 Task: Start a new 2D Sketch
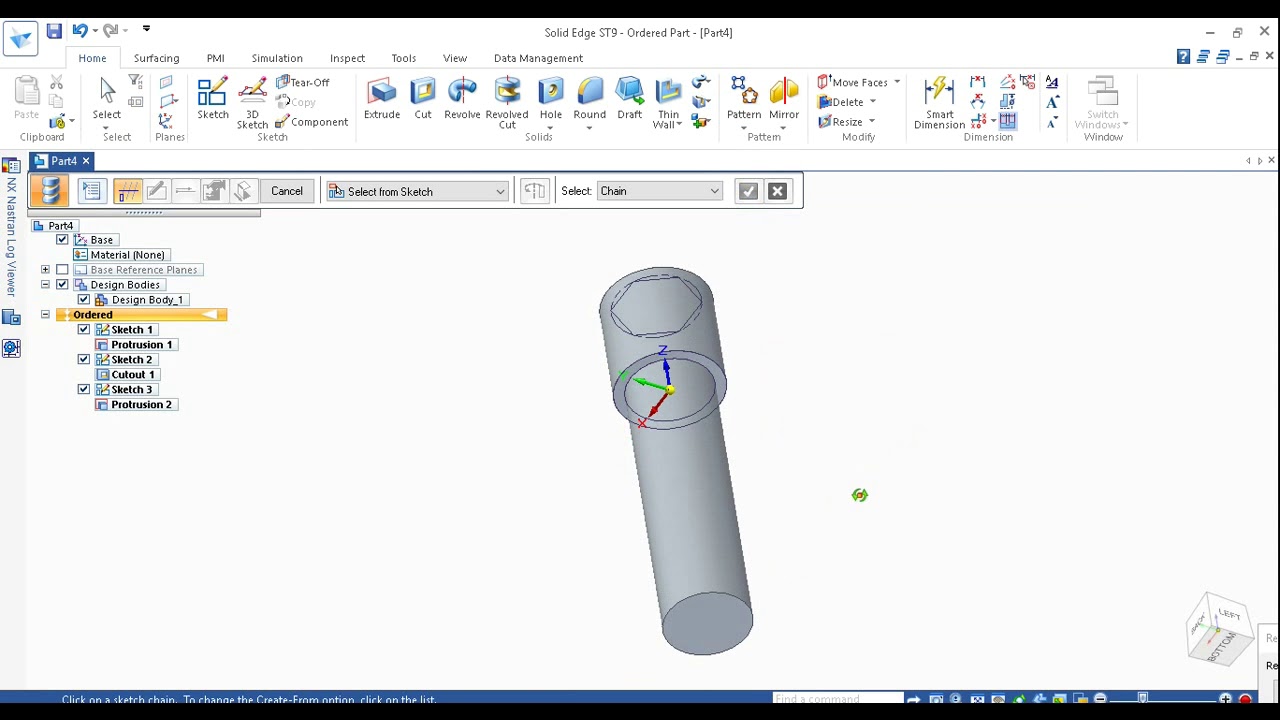tap(213, 98)
